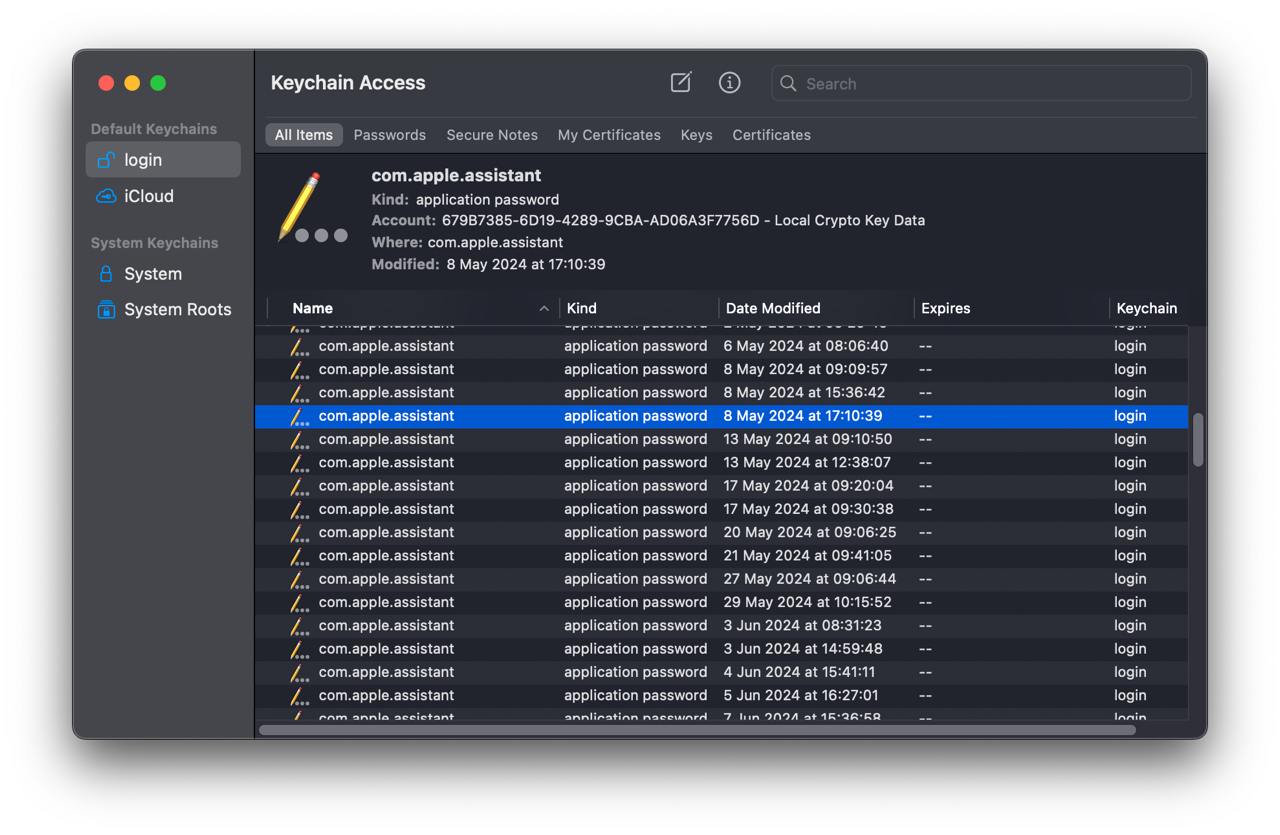1280x835 pixels.
Task: Toggle sort direction arrow in Name column
Action: [544, 308]
